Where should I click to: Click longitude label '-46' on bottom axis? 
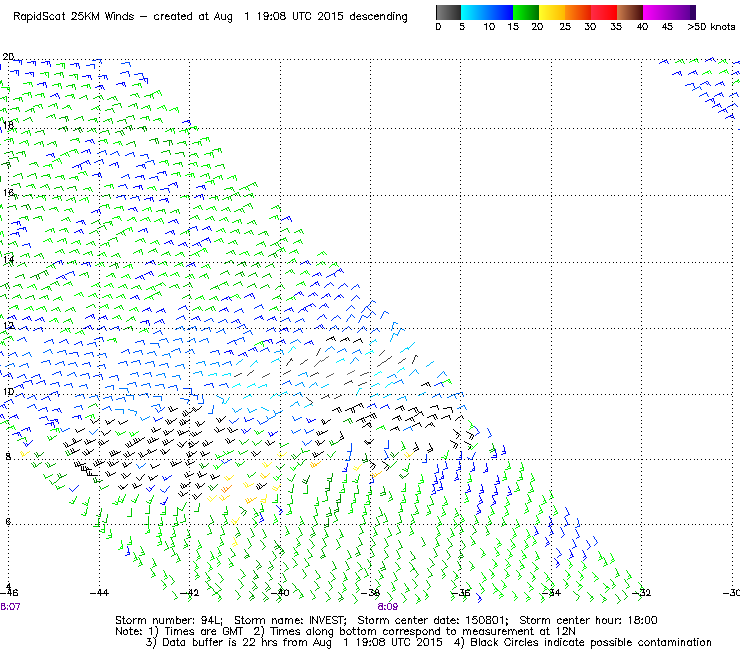8,592
